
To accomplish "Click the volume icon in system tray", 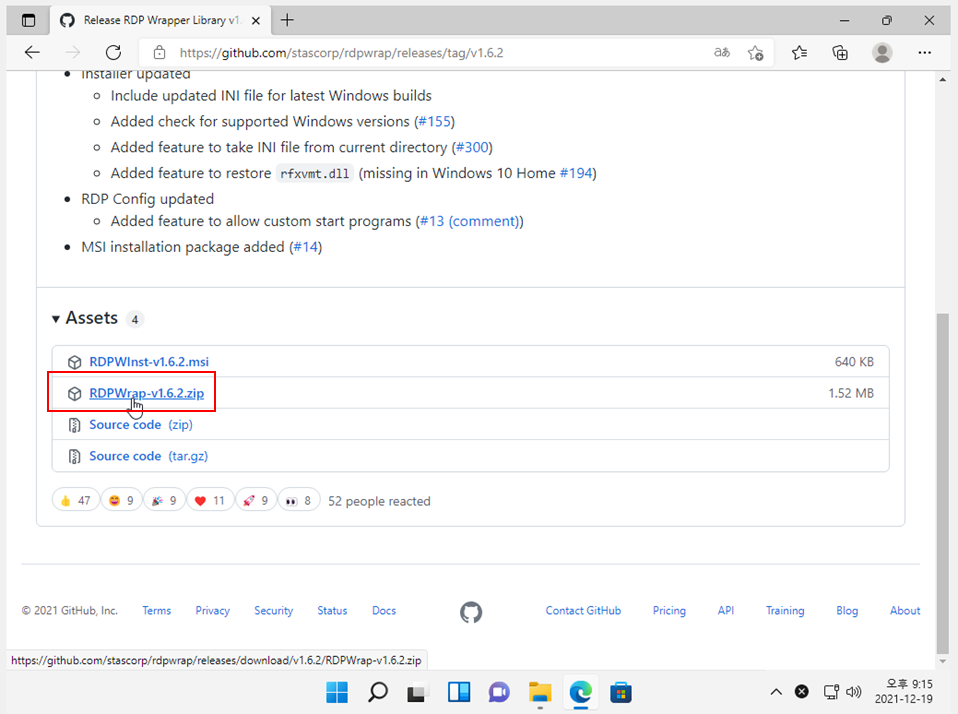I will (854, 691).
